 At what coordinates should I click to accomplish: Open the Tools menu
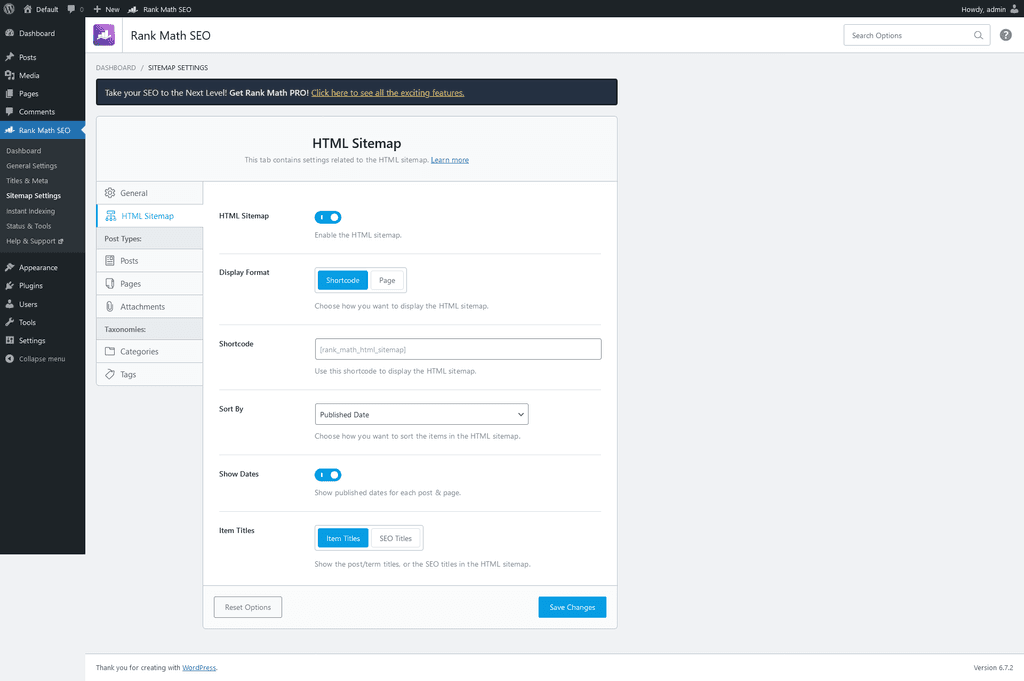coord(42,323)
